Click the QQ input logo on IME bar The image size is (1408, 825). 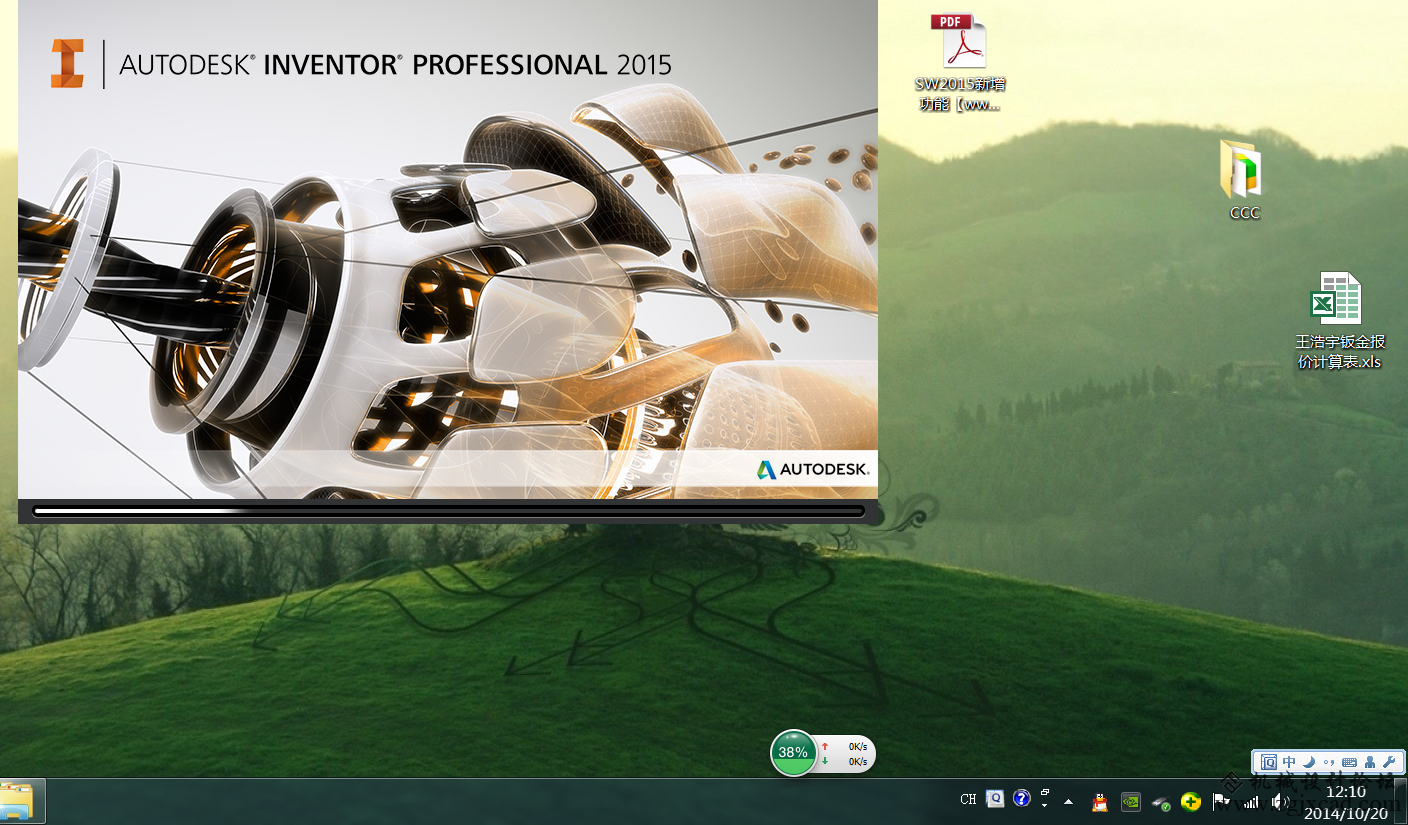click(x=1269, y=762)
